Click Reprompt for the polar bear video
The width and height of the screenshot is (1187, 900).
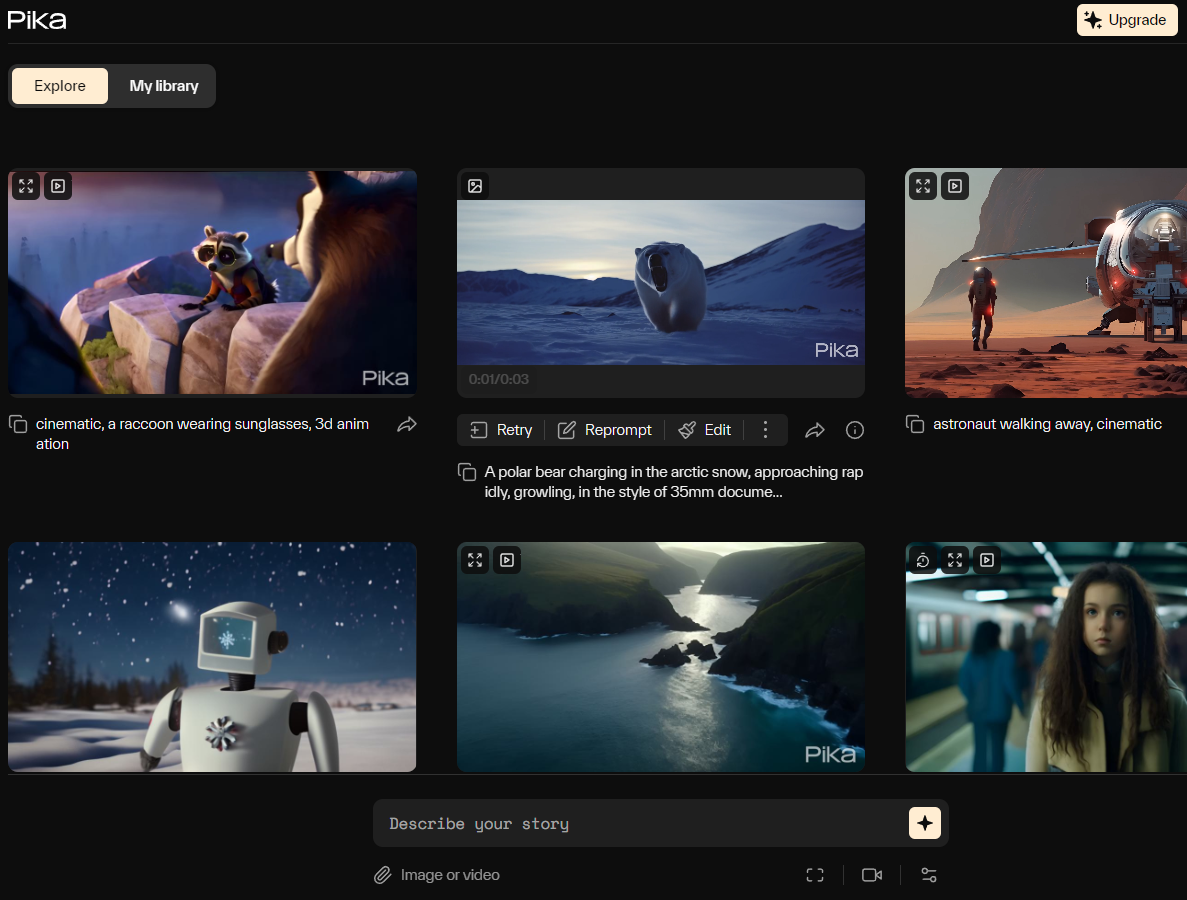pyautogui.click(x=605, y=430)
